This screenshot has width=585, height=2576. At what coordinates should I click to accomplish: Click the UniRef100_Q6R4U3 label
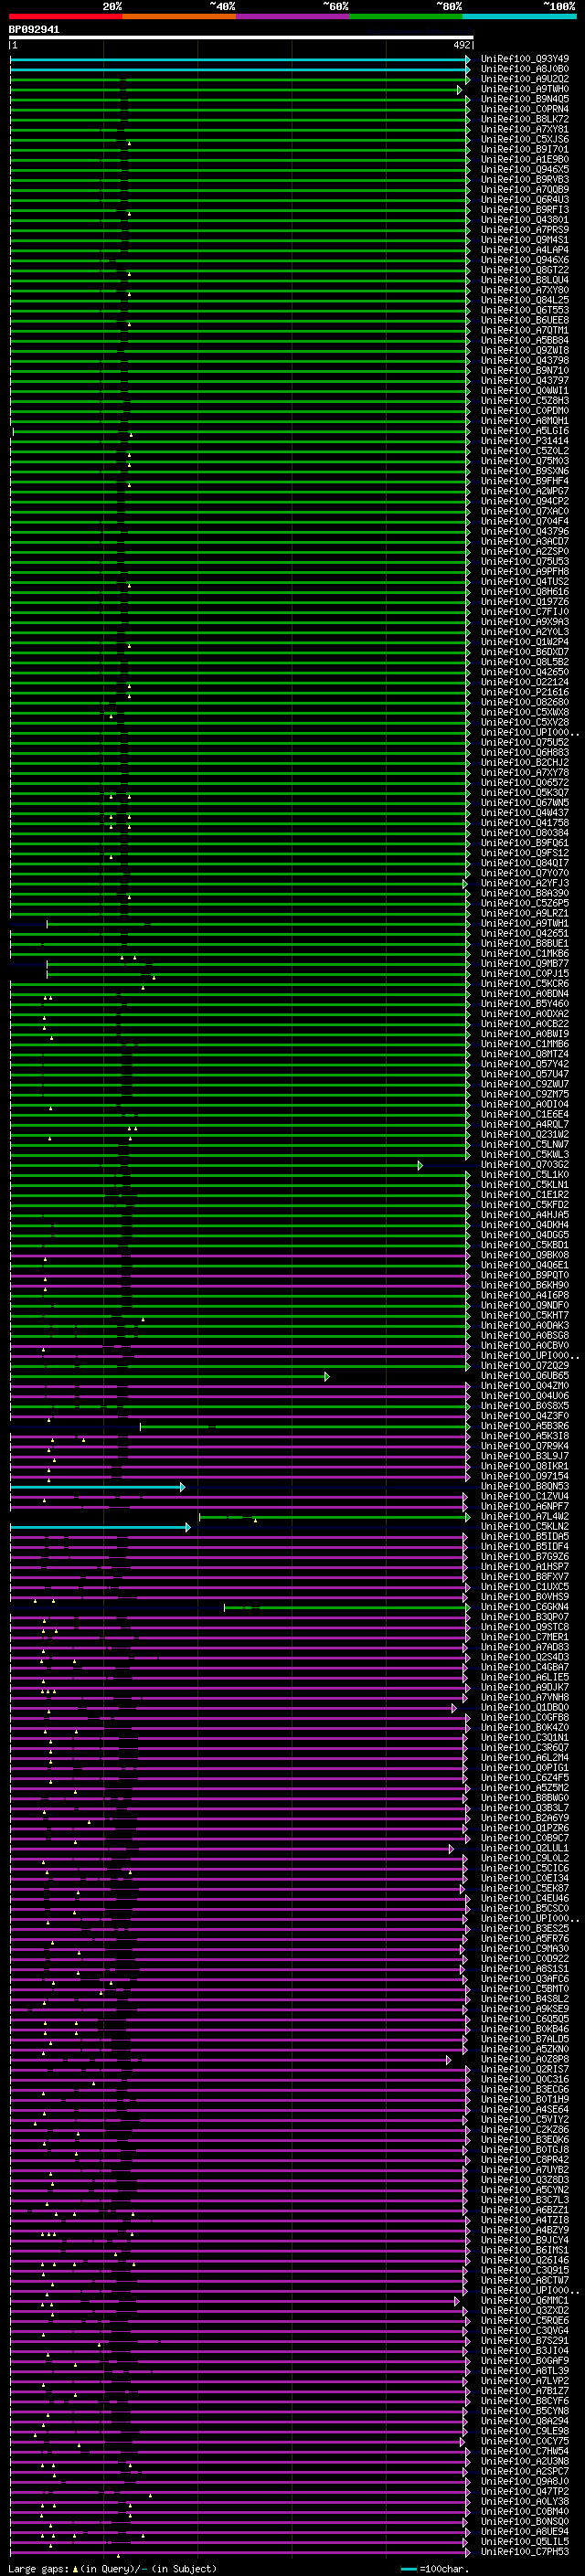(x=525, y=199)
